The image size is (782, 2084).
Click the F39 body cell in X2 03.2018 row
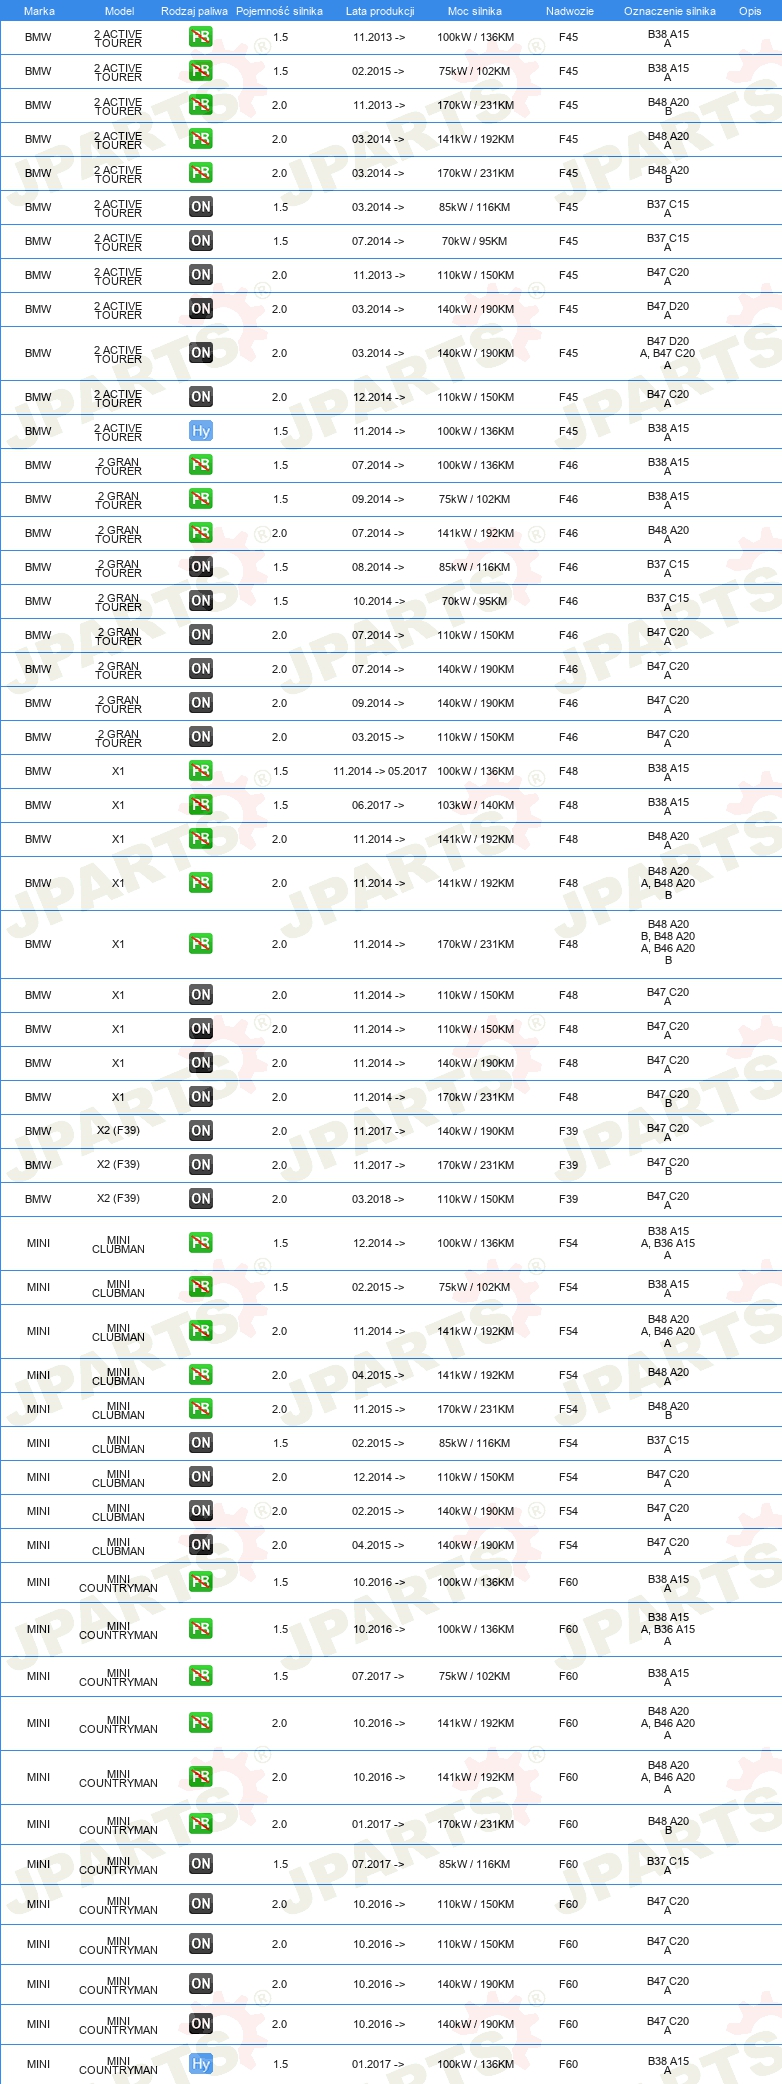568,1199
